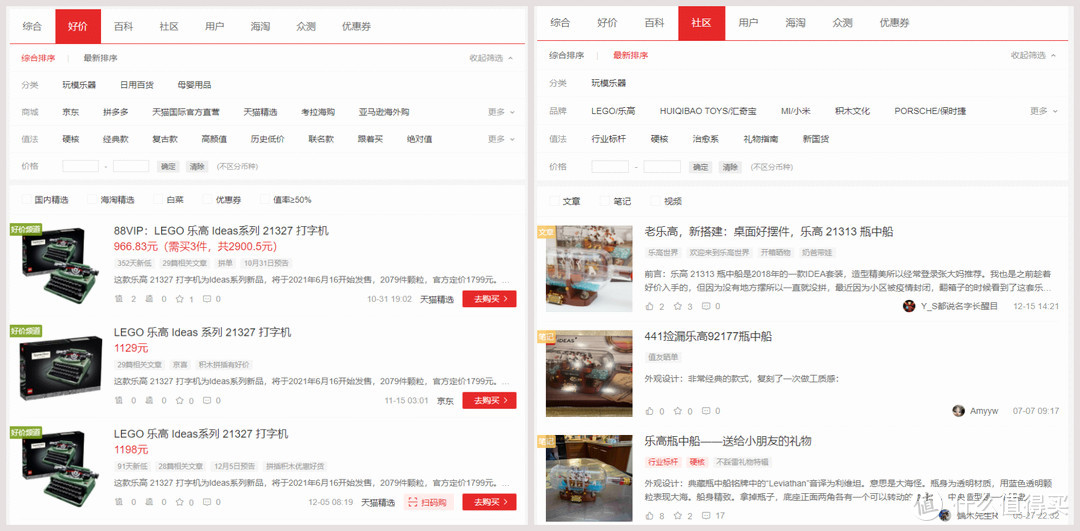Like the 441捡漏乐高92177瓶中船 note with thumbs-up
Viewport: 1080px width, 531px height.
(x=650, y=410)
